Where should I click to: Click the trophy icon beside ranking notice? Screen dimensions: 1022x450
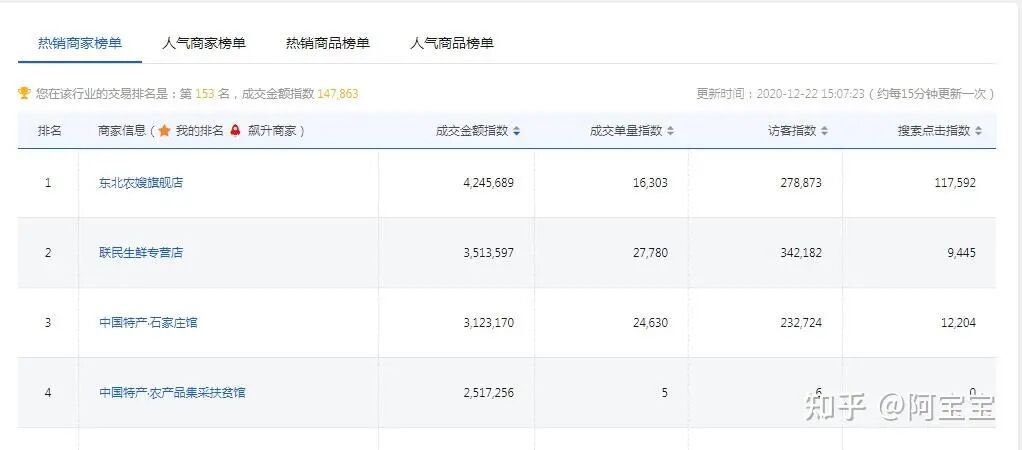pyautogui.click(x=24, y=93)
